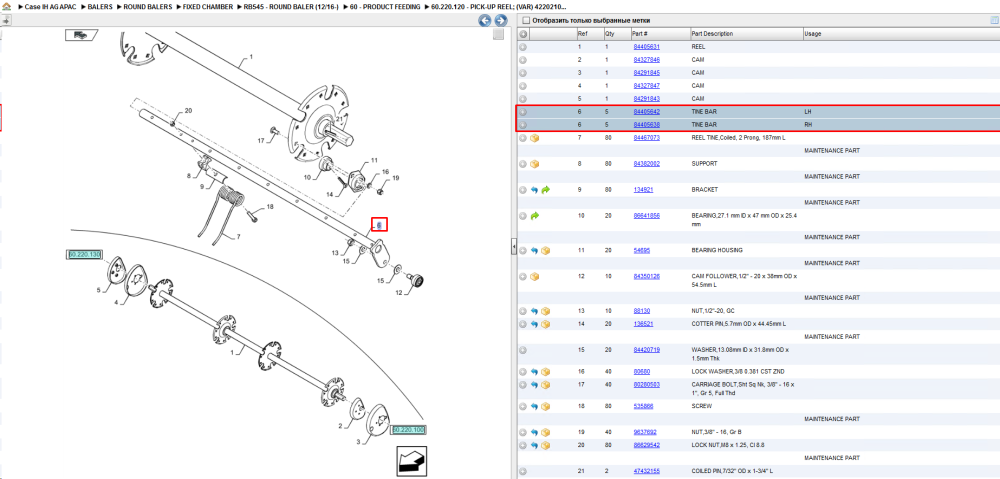Open part number 84467073 link
Viewport: 1000px width, 479px height.
[646, 138]
